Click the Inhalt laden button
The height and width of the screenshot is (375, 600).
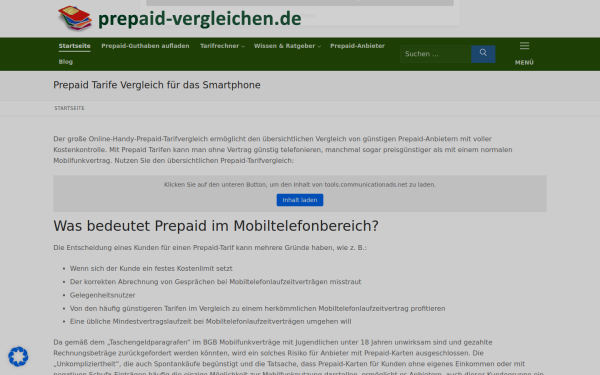pos(300,200)
